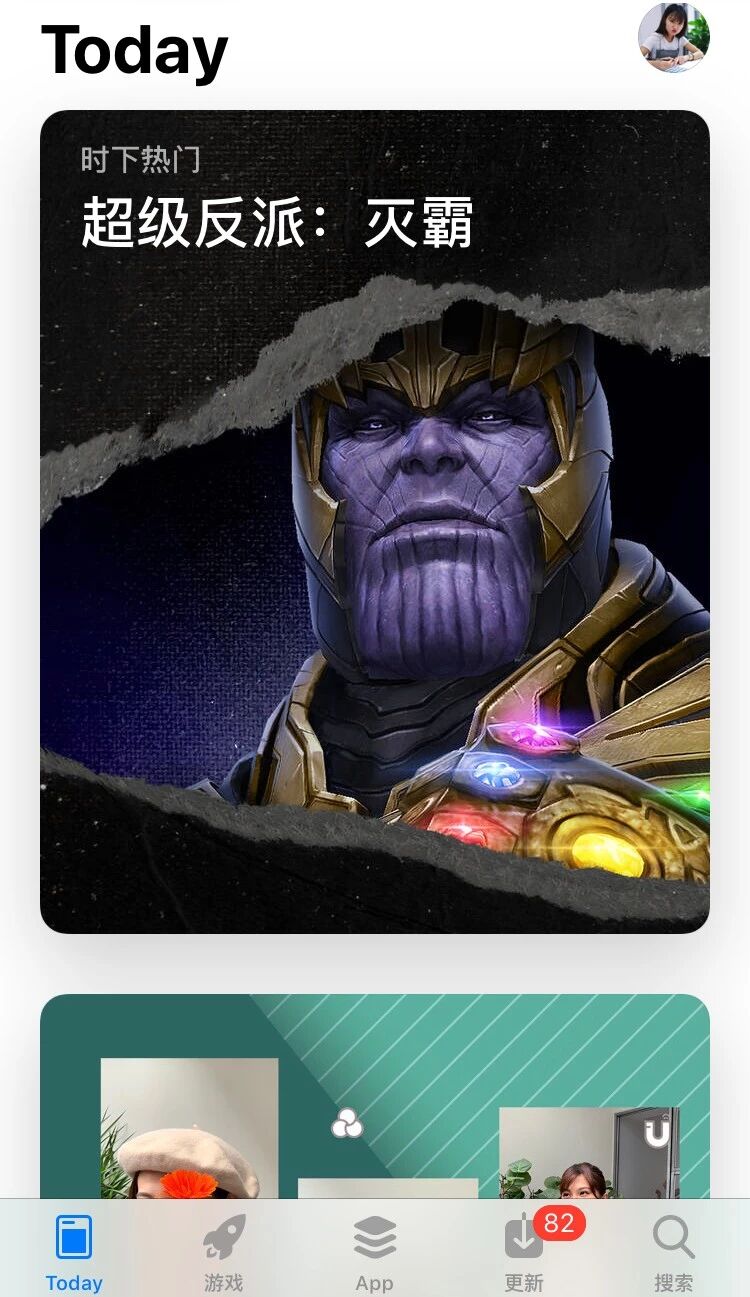The image size is (750, 1297).
Task: Tap the magnifying glass 搜索 icon
Action: coord(674,1237)
